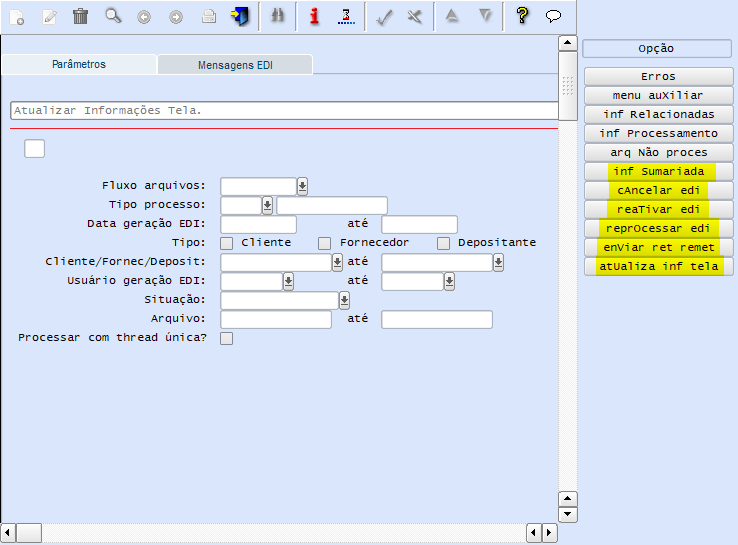
Task: Click the trash delete icon
Action: pos(80,16)
